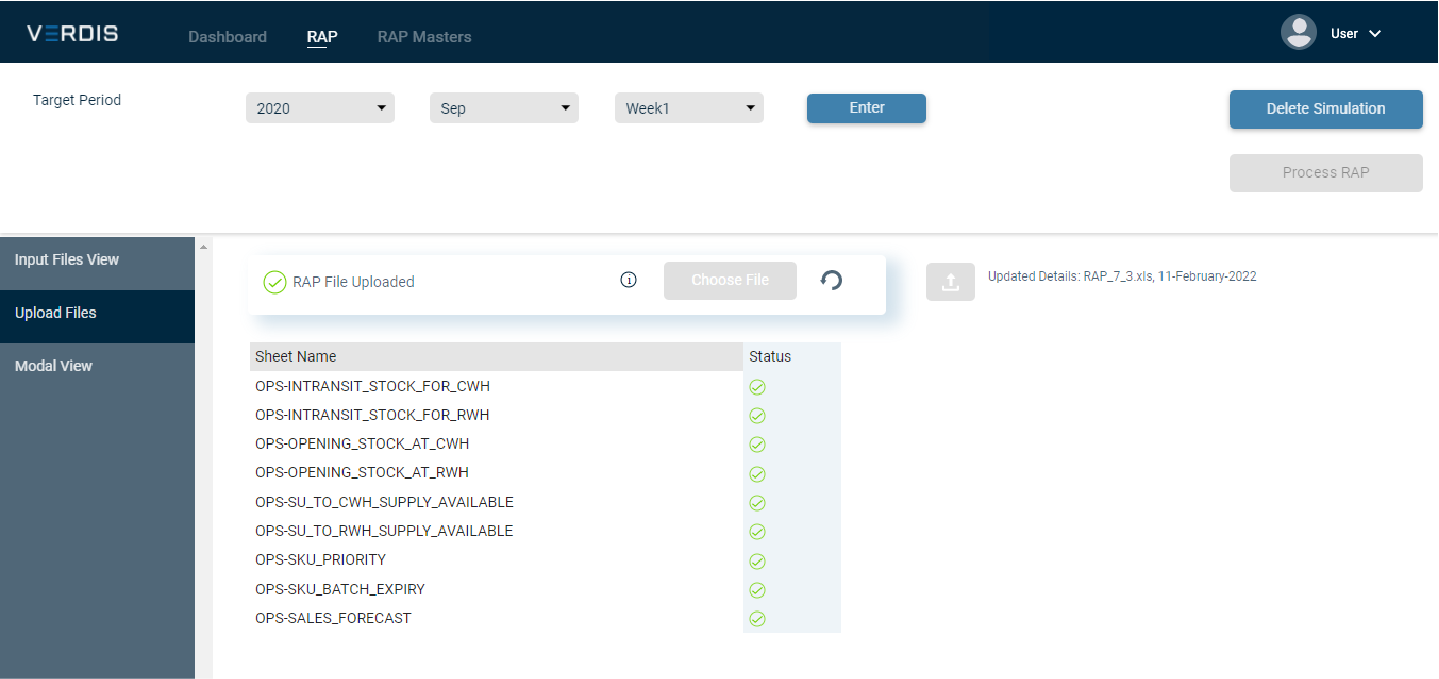This screenshot has height=679, width=1439.
Task: Click status check icon for OPS-SALES_FORECAST
Action: point(757,619)
